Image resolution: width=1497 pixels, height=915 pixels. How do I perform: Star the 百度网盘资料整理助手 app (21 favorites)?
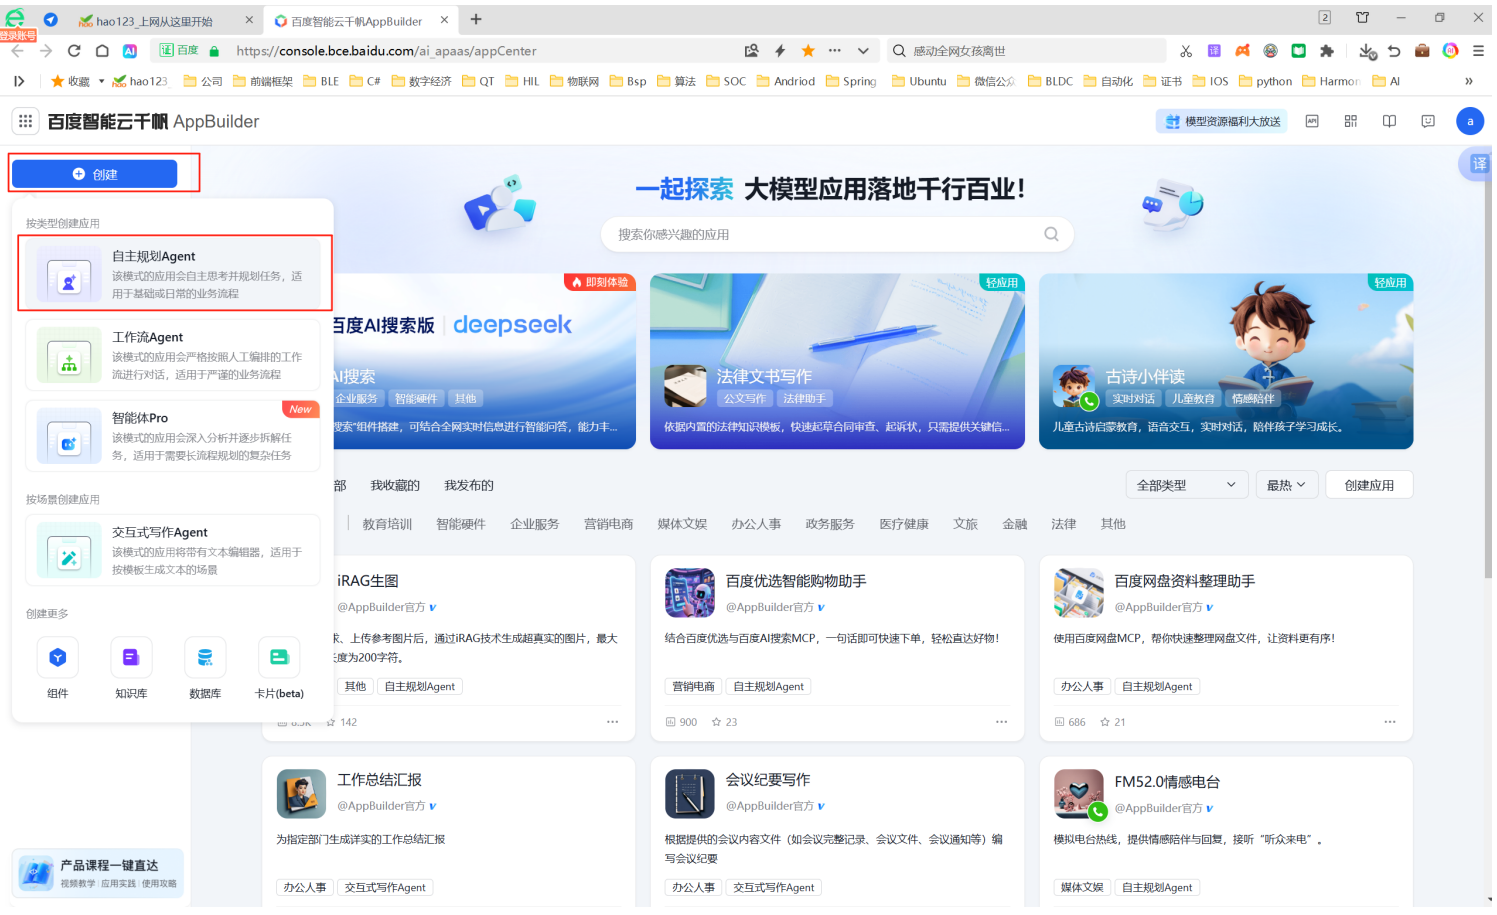coord(1105,722)
